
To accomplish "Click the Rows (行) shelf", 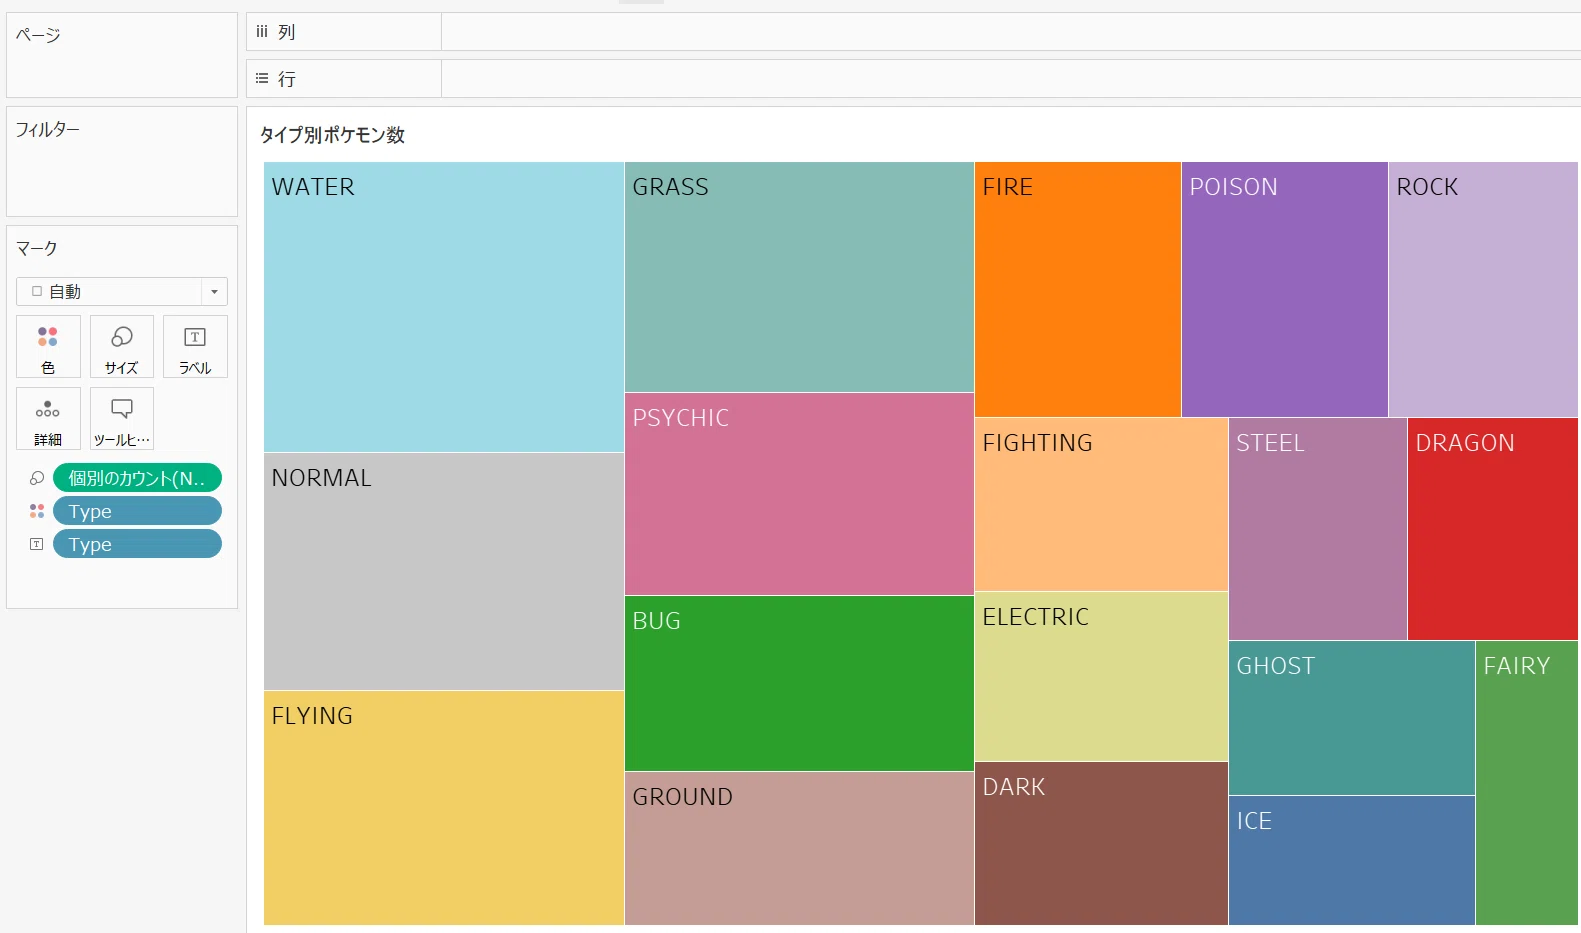I will pos(913,78).
